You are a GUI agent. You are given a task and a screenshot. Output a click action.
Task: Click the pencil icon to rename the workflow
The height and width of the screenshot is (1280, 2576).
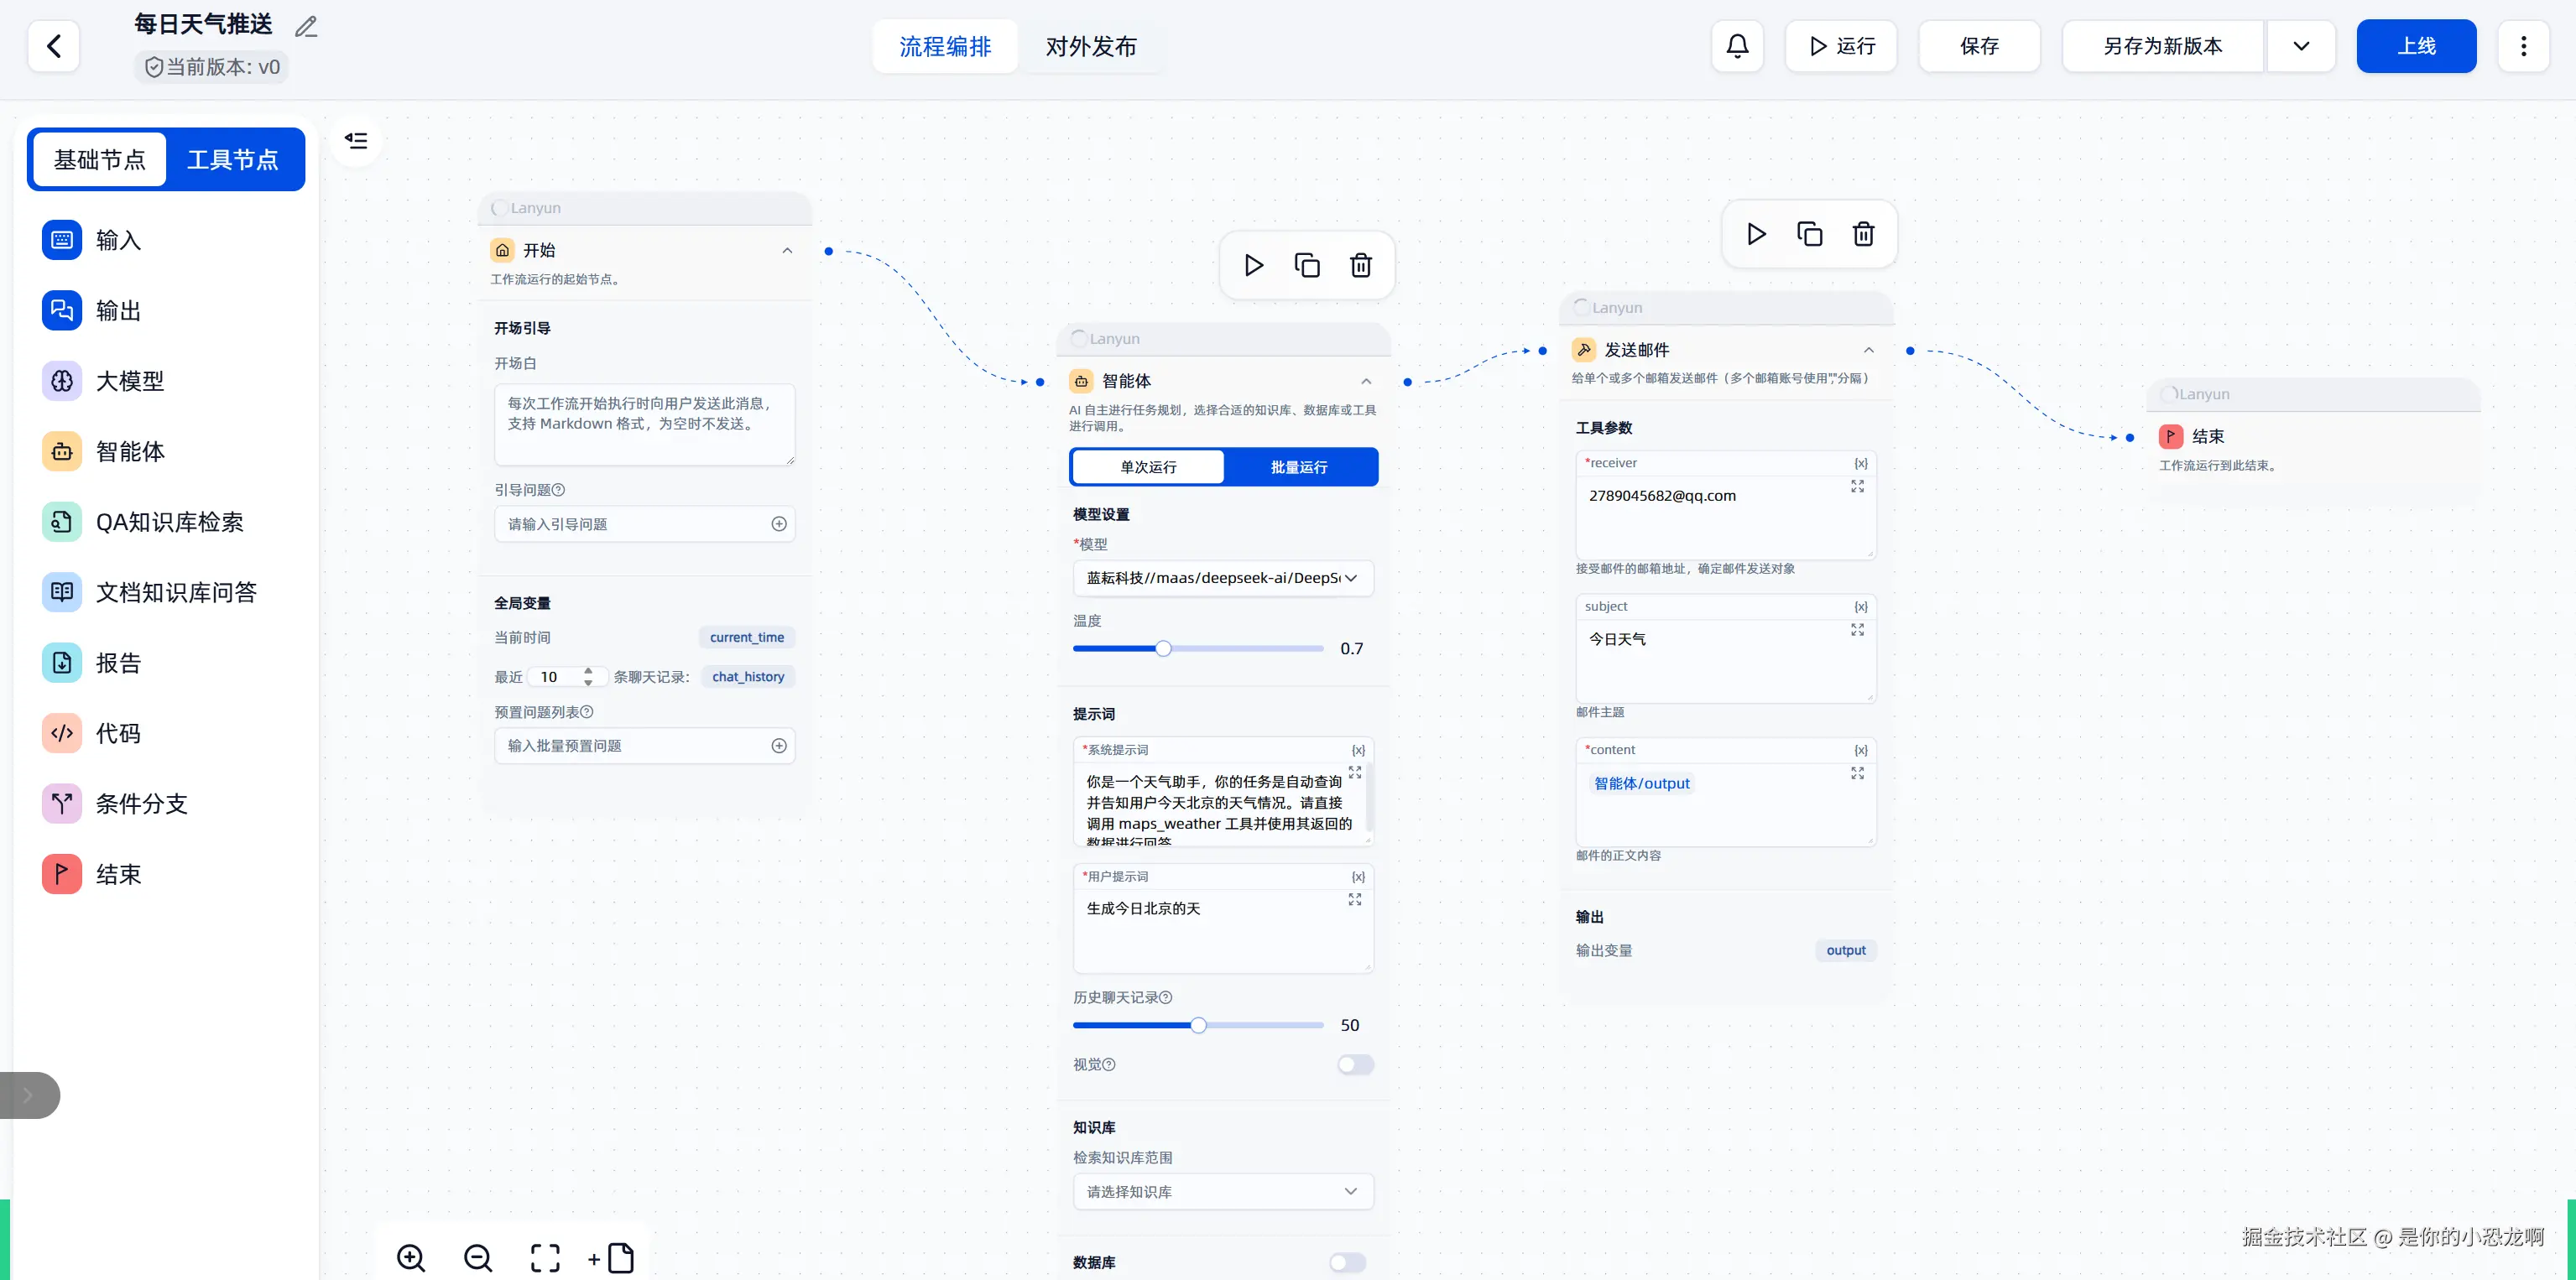point(306,27)
